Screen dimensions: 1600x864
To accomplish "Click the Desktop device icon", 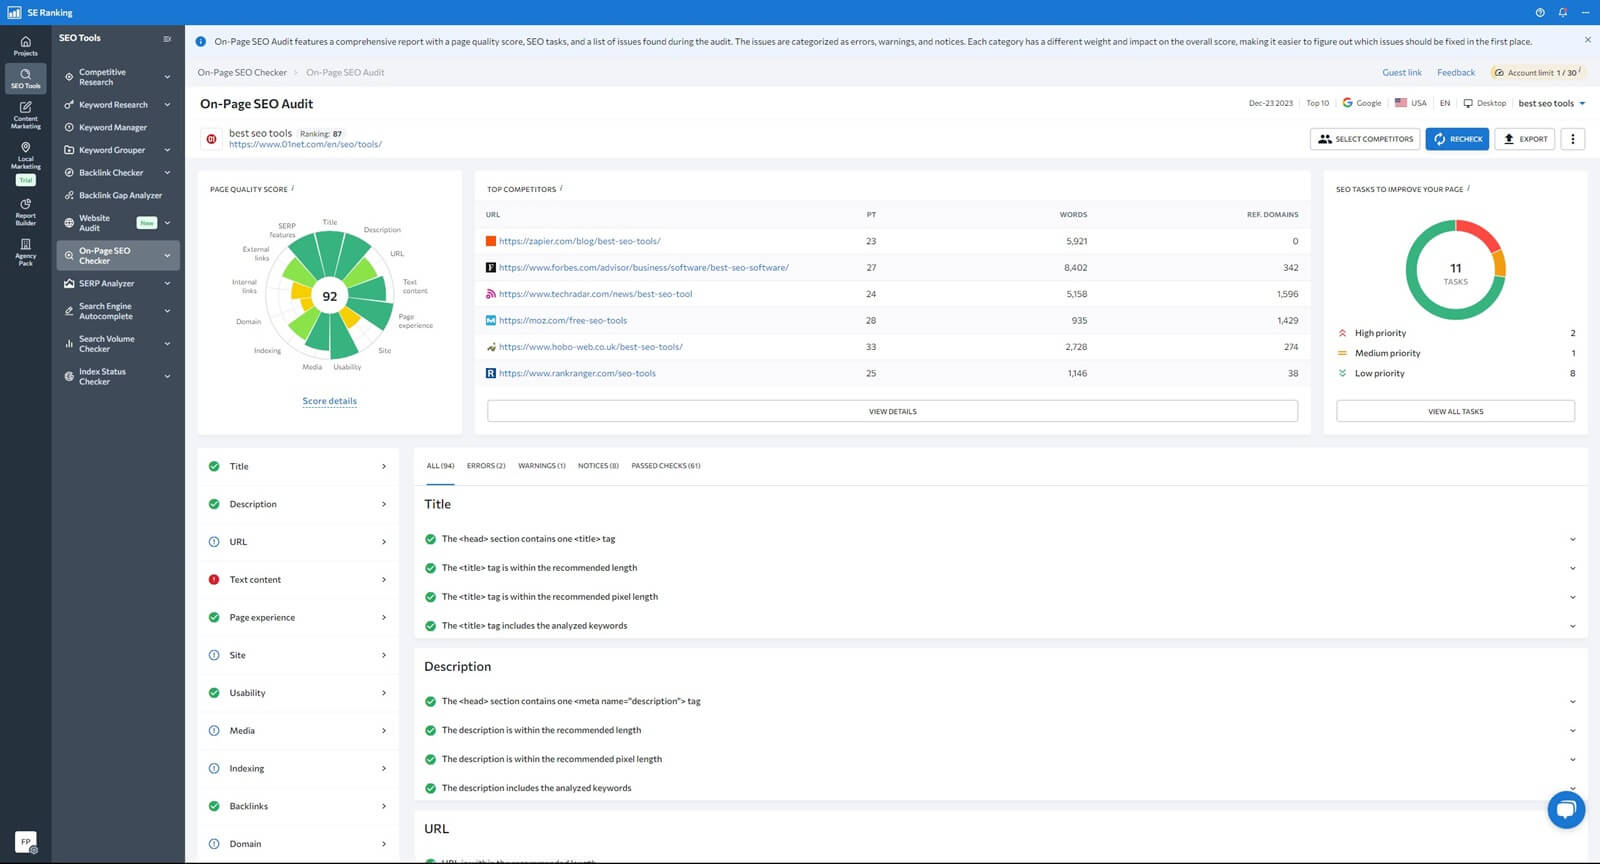I will click(1468, 103).
